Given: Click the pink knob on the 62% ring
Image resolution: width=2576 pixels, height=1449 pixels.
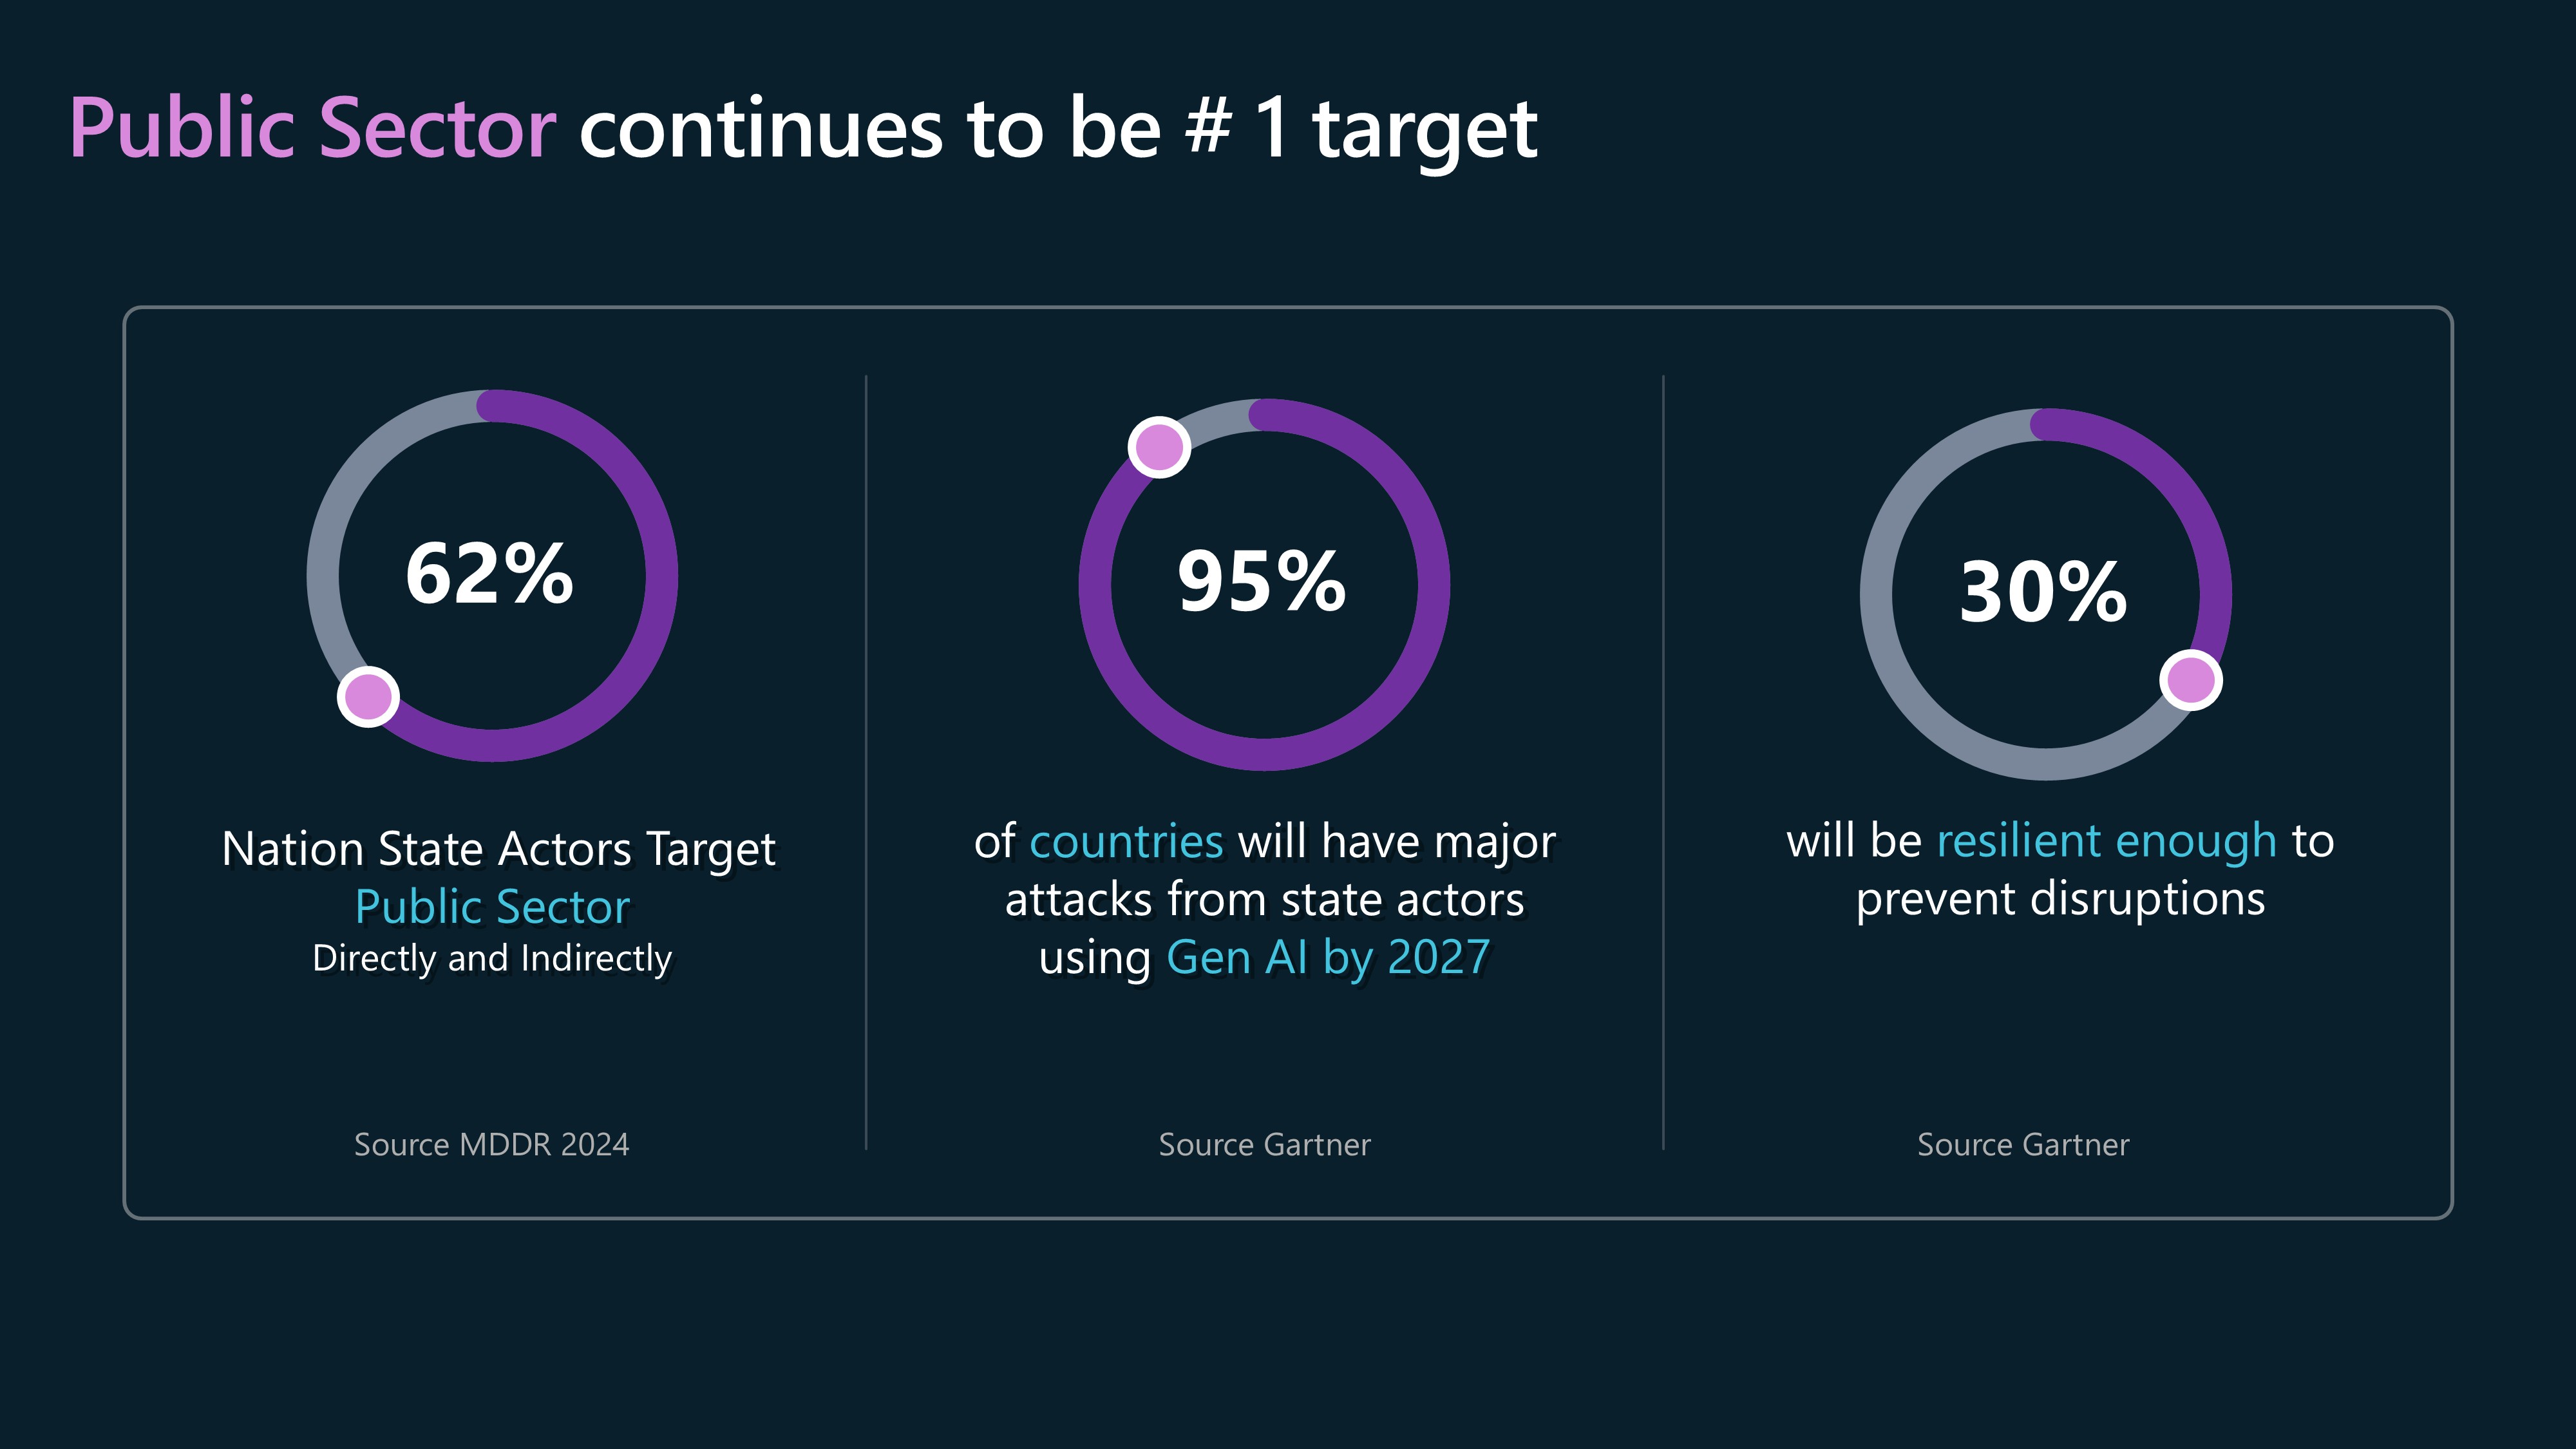Looking at the screenshot, I should pyautogui.click(x=368, y=697).
